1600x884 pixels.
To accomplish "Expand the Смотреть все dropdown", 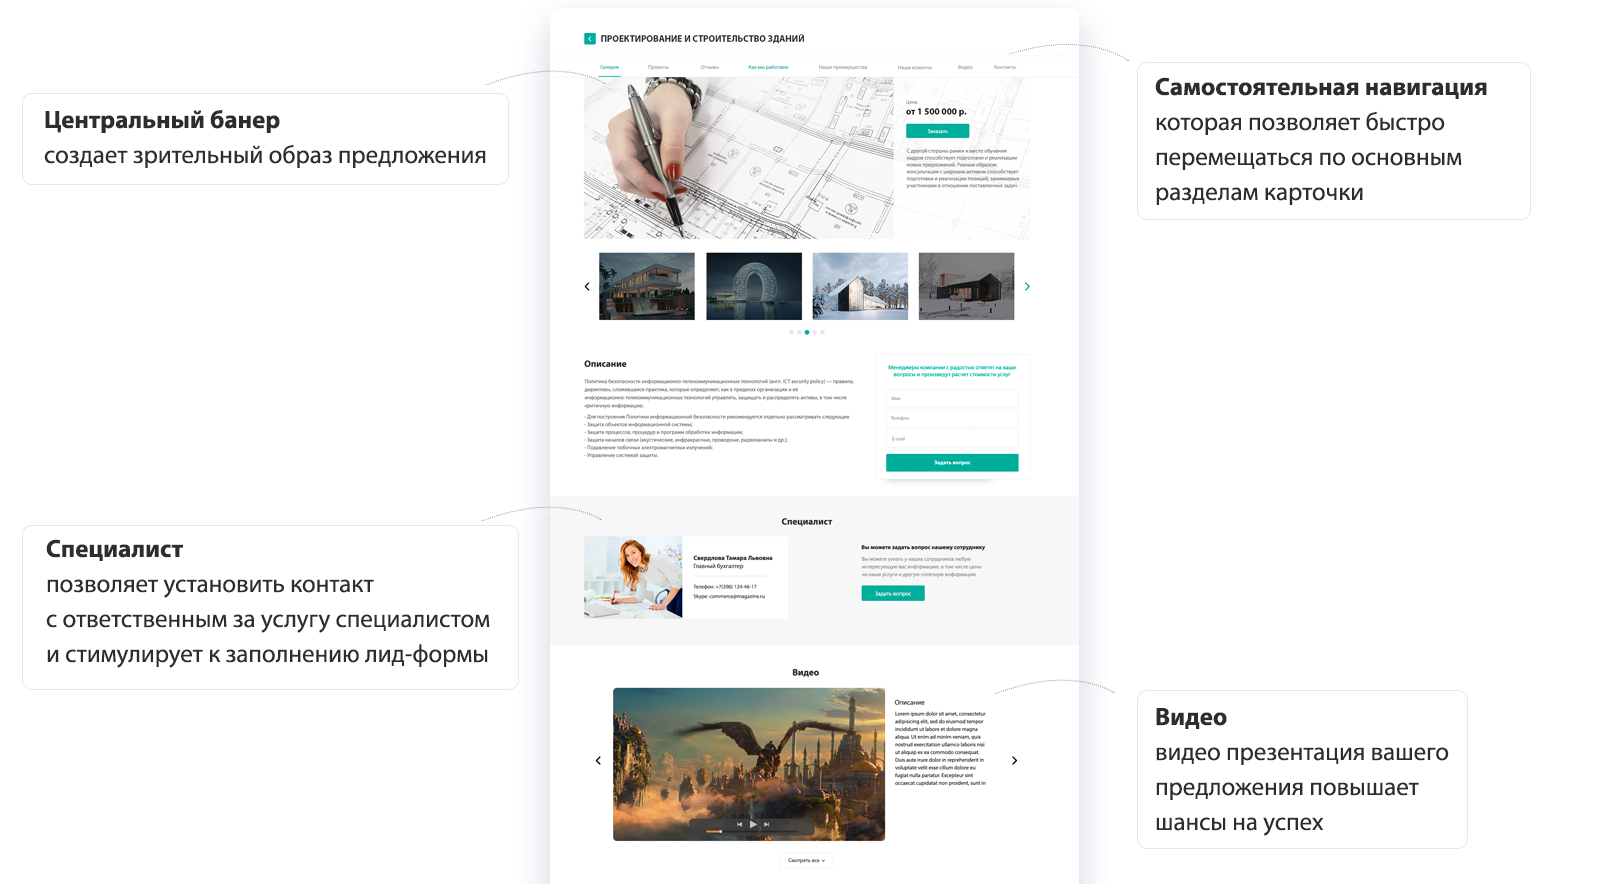I will pos(806,860).
